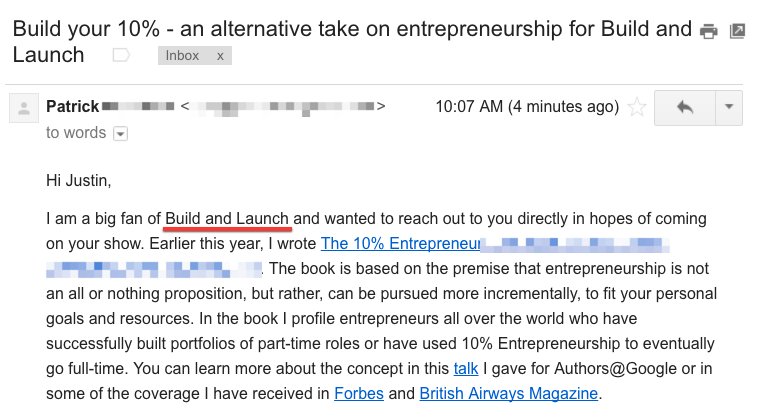This screenshot has height=418, width=781.
Task: Expand recipient details next to "to words"
Action: coord(121,133)
